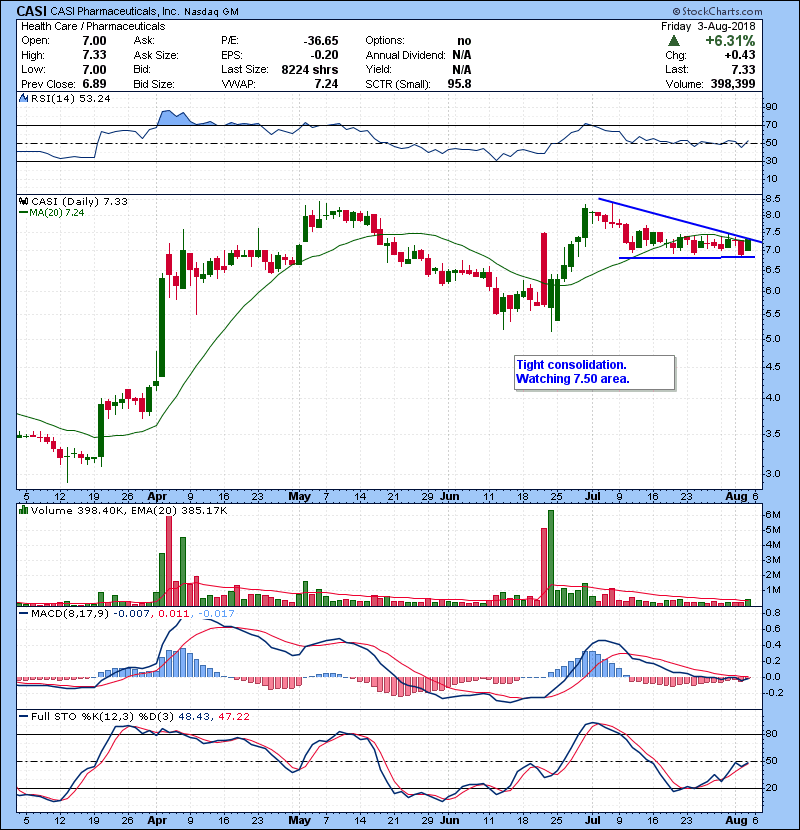Click the Volume value 398,399
This screenshot has height=830, width=800.
733,84
